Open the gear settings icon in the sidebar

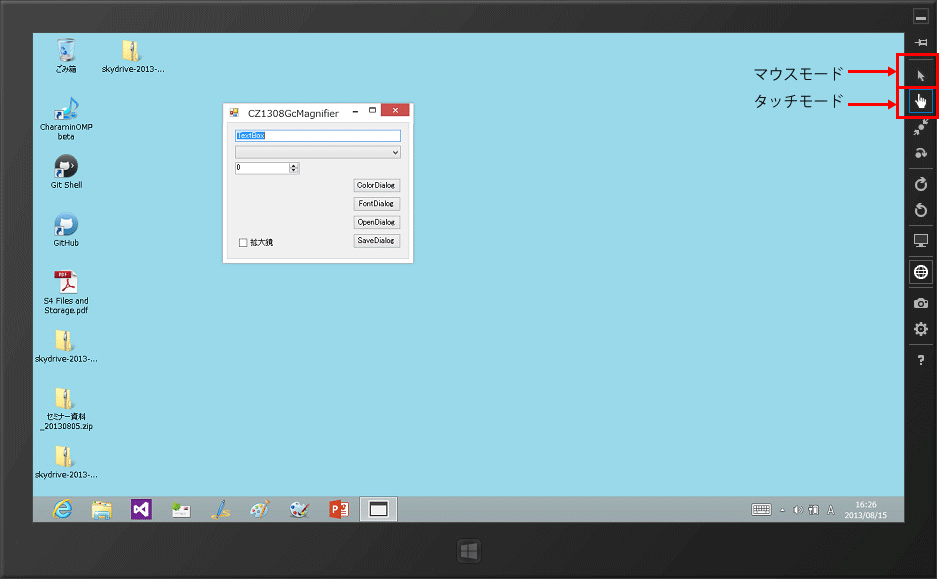920,329
